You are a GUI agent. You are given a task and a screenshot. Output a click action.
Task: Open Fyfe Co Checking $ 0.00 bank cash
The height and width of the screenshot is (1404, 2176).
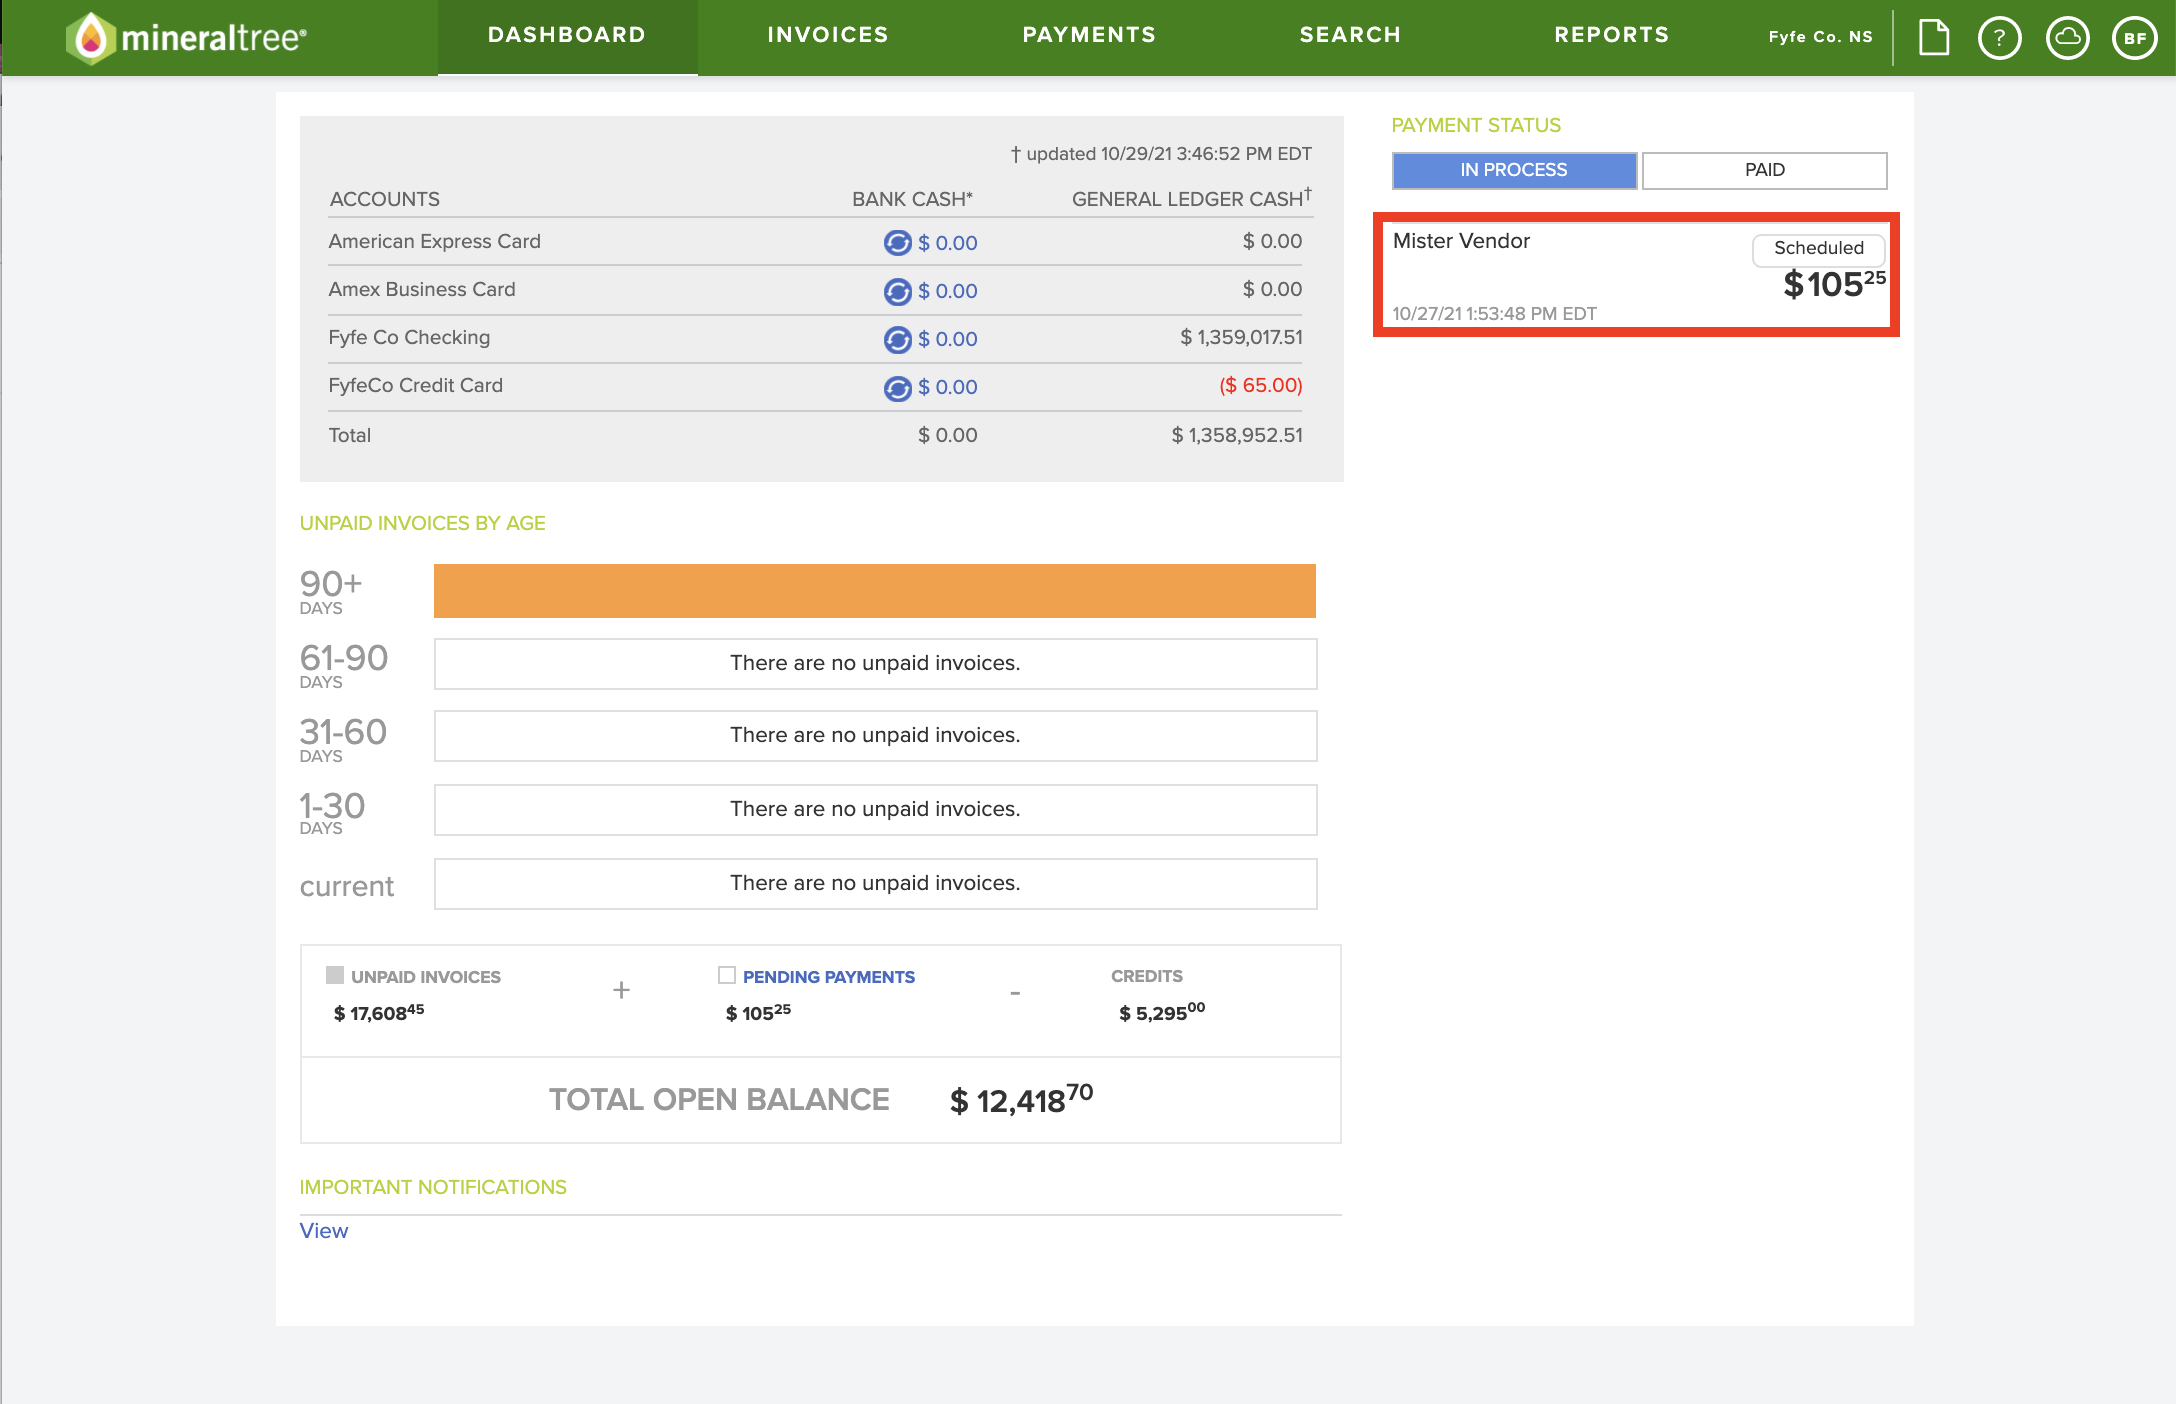[x=947, y=339]
